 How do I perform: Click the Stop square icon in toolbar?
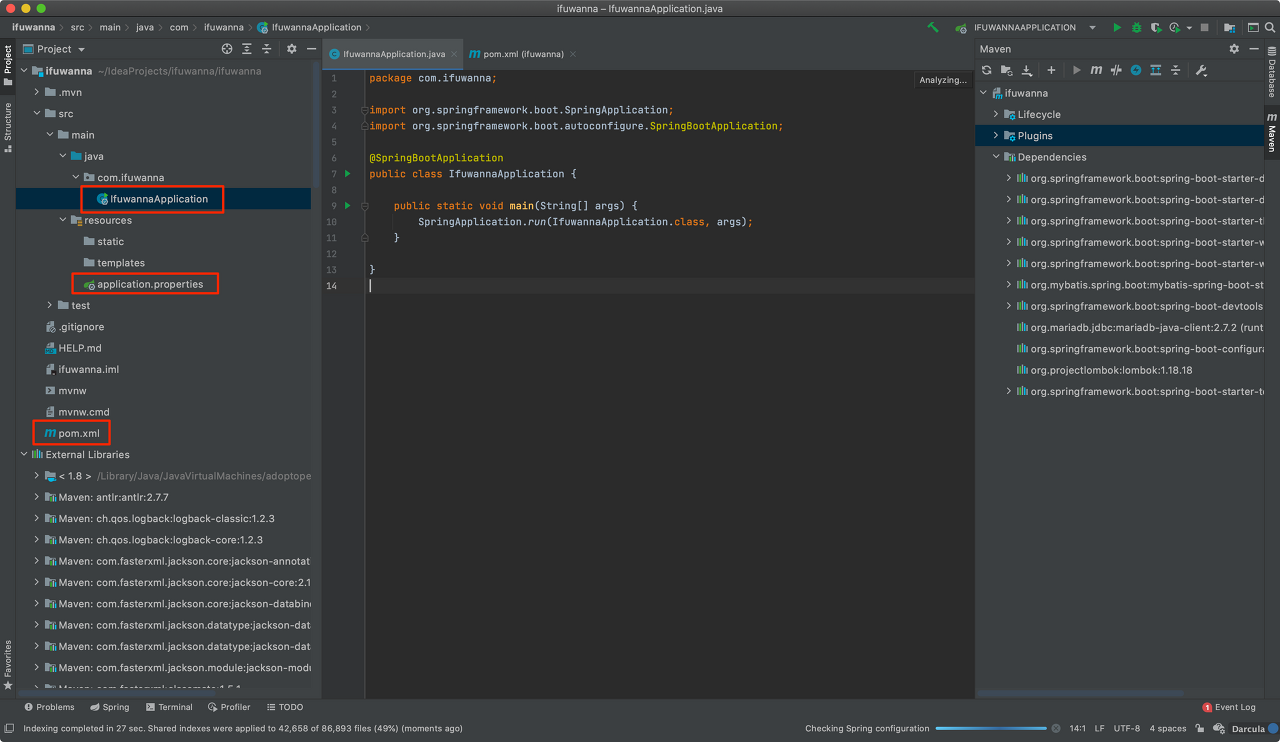(x=1204, y=28)
